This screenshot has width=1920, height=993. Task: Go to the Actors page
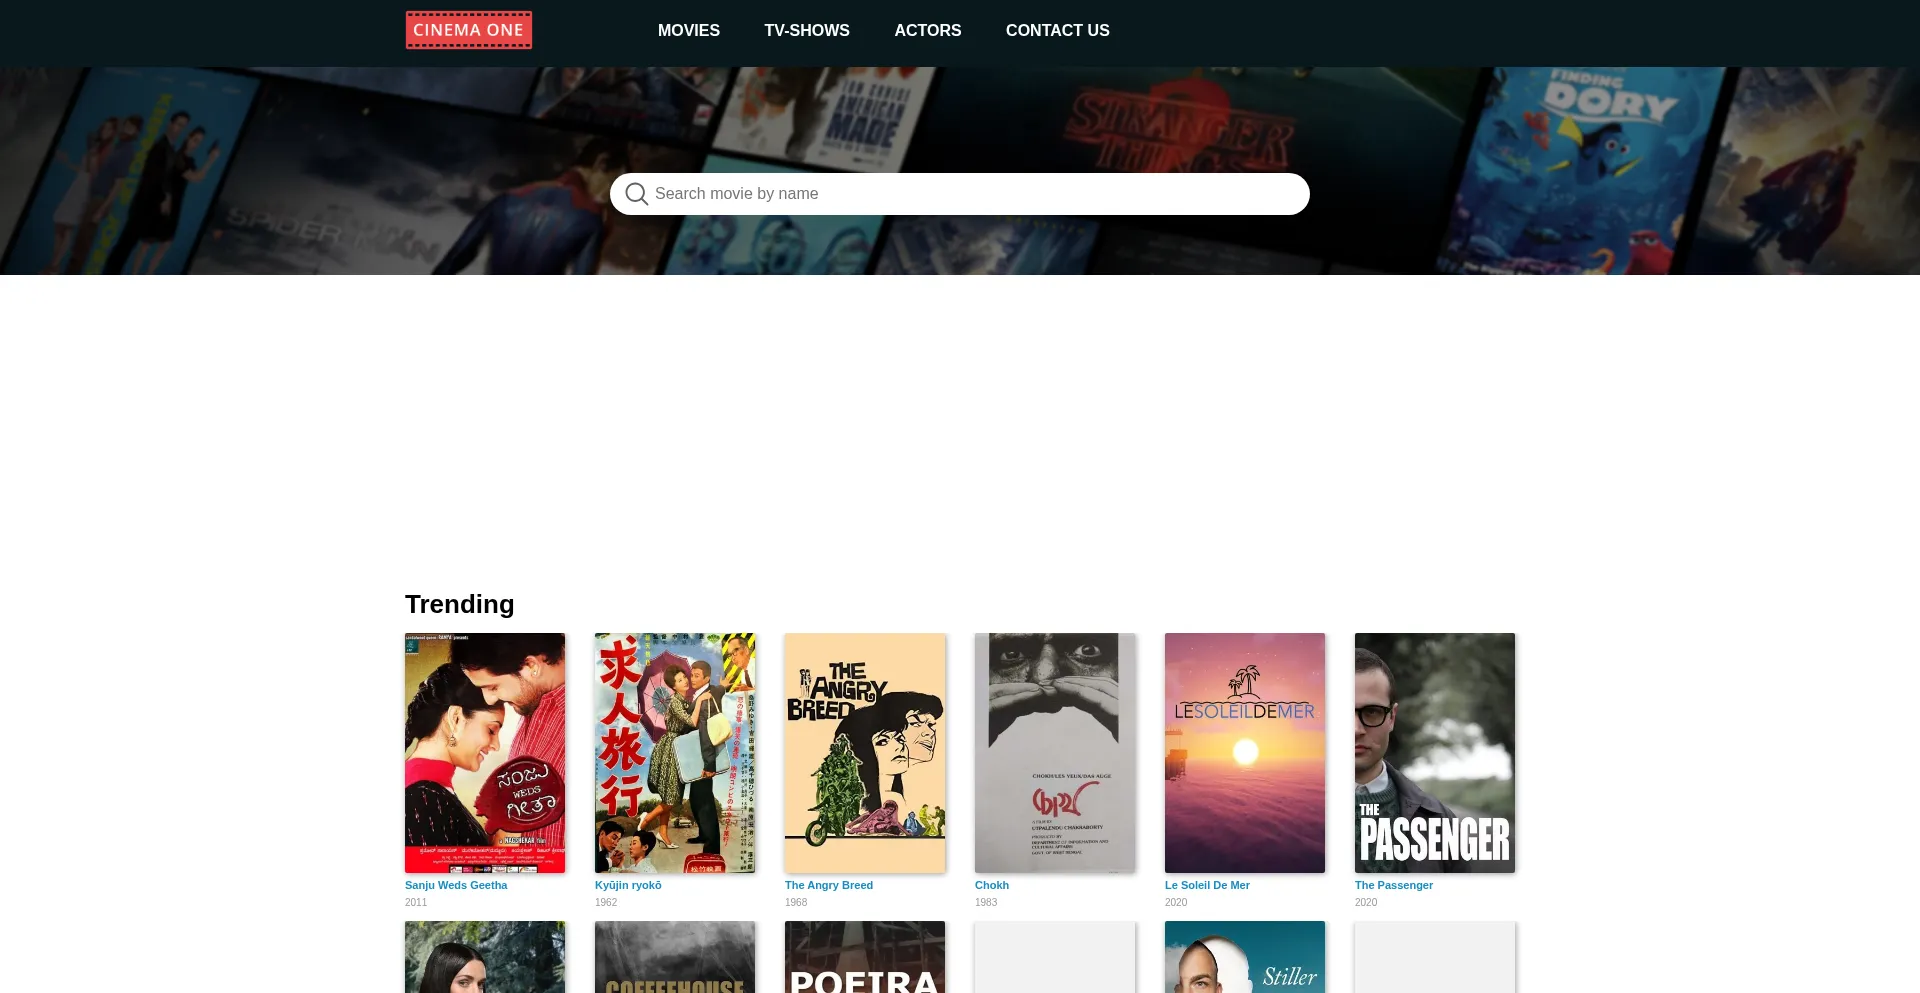927,31
